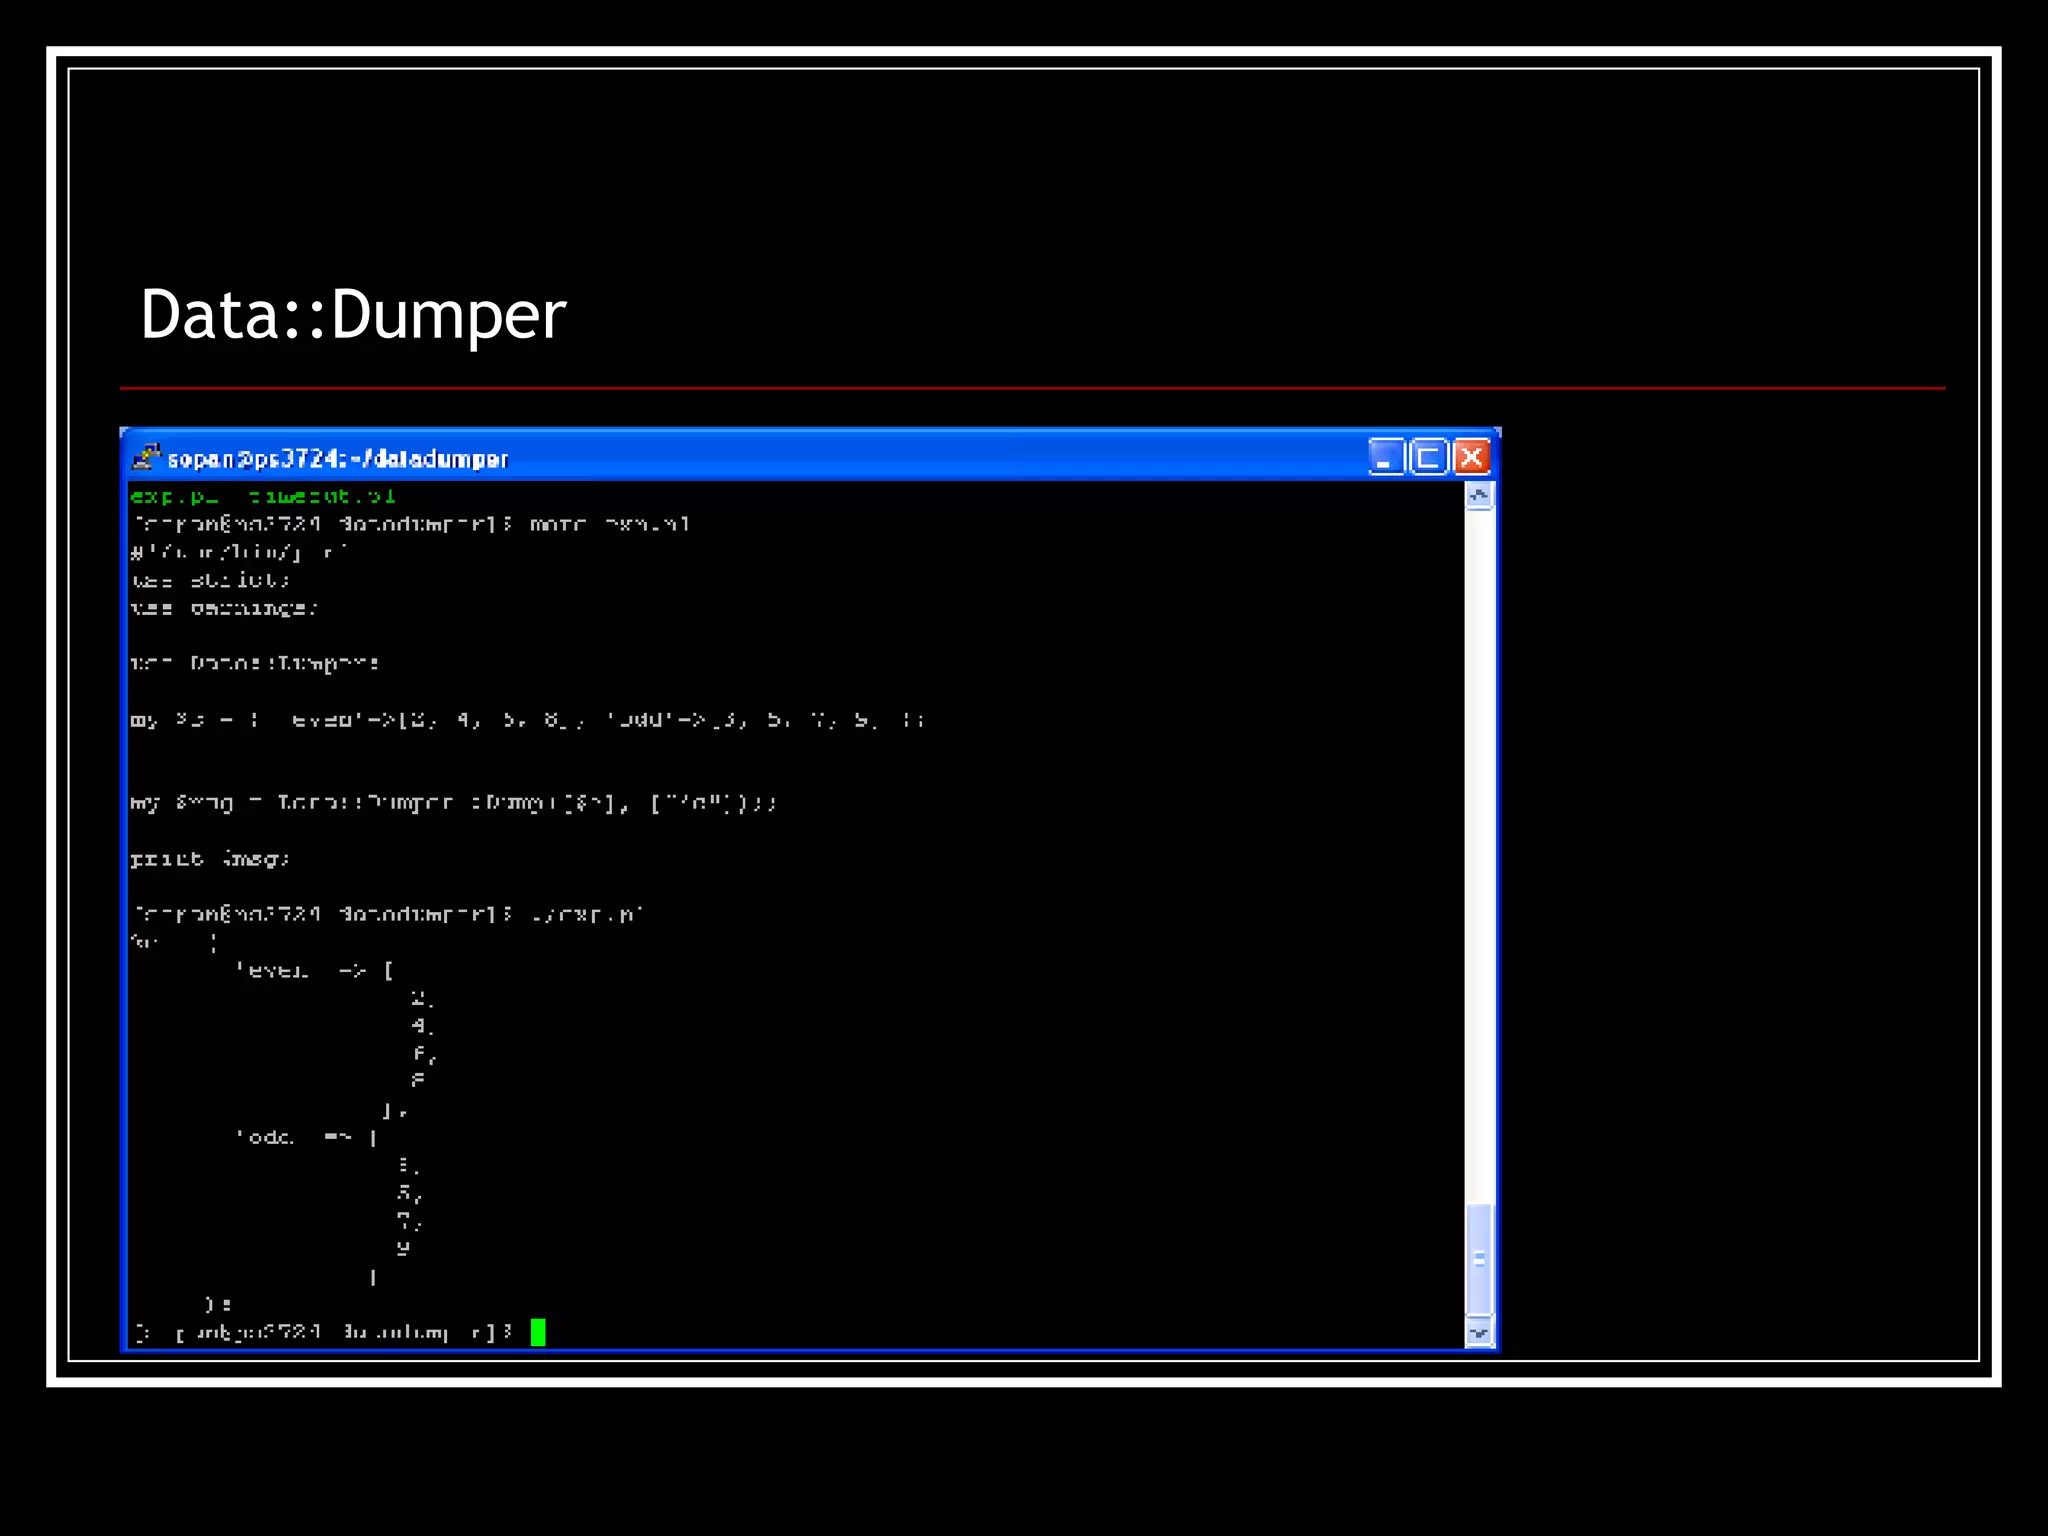Click the 'use Data::Dumper;' line
The width and height of the screenshot is (2048, 1536).
tap(254, 664)
